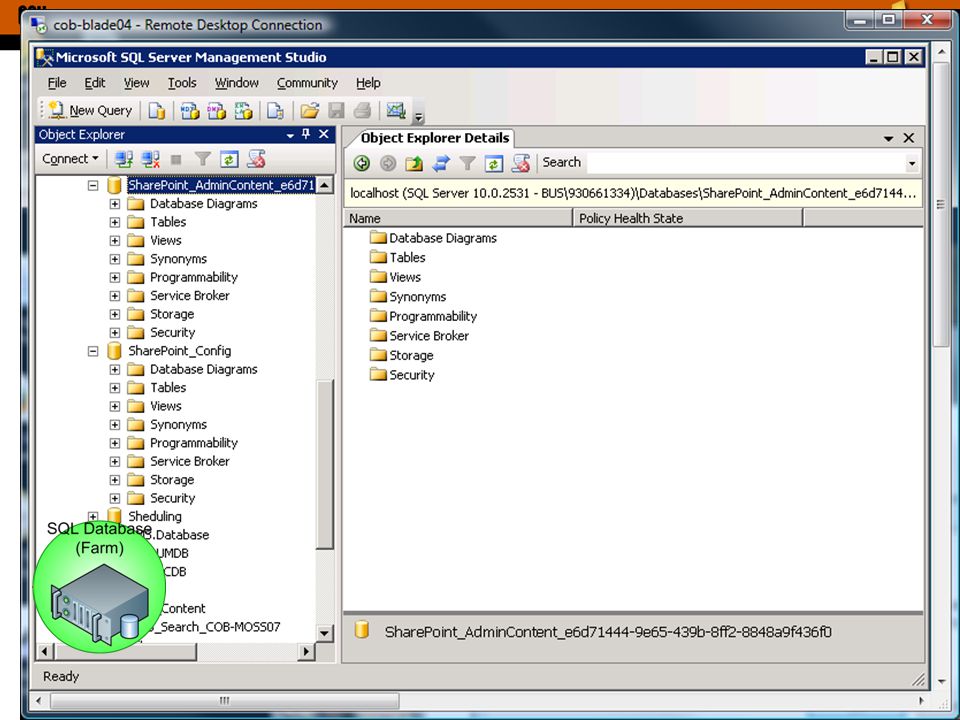Click script red-X icon in Object Explorer toolbar
Screen dimensions: 960x720
click(x=257, y=160)
